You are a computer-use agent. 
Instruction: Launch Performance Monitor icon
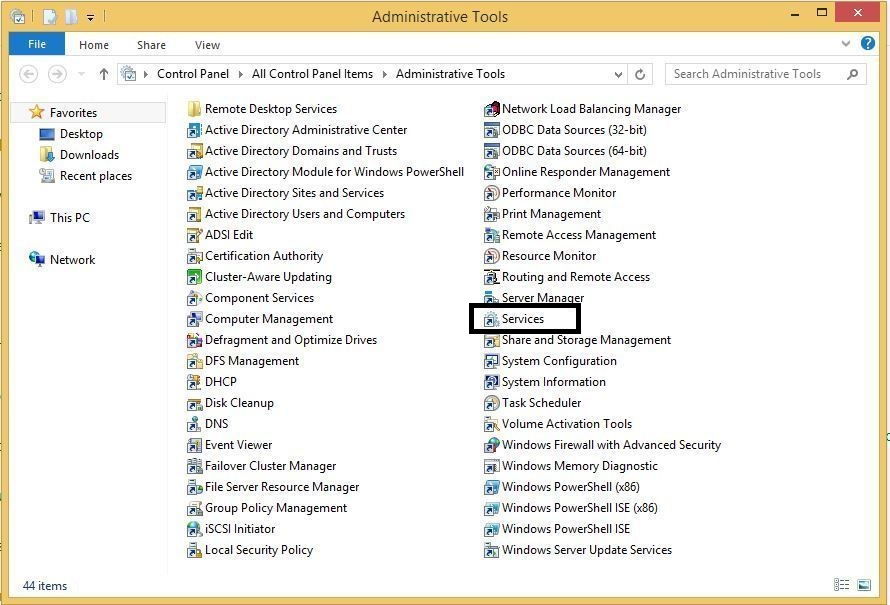pyautogui.click(x=491, y=193)
